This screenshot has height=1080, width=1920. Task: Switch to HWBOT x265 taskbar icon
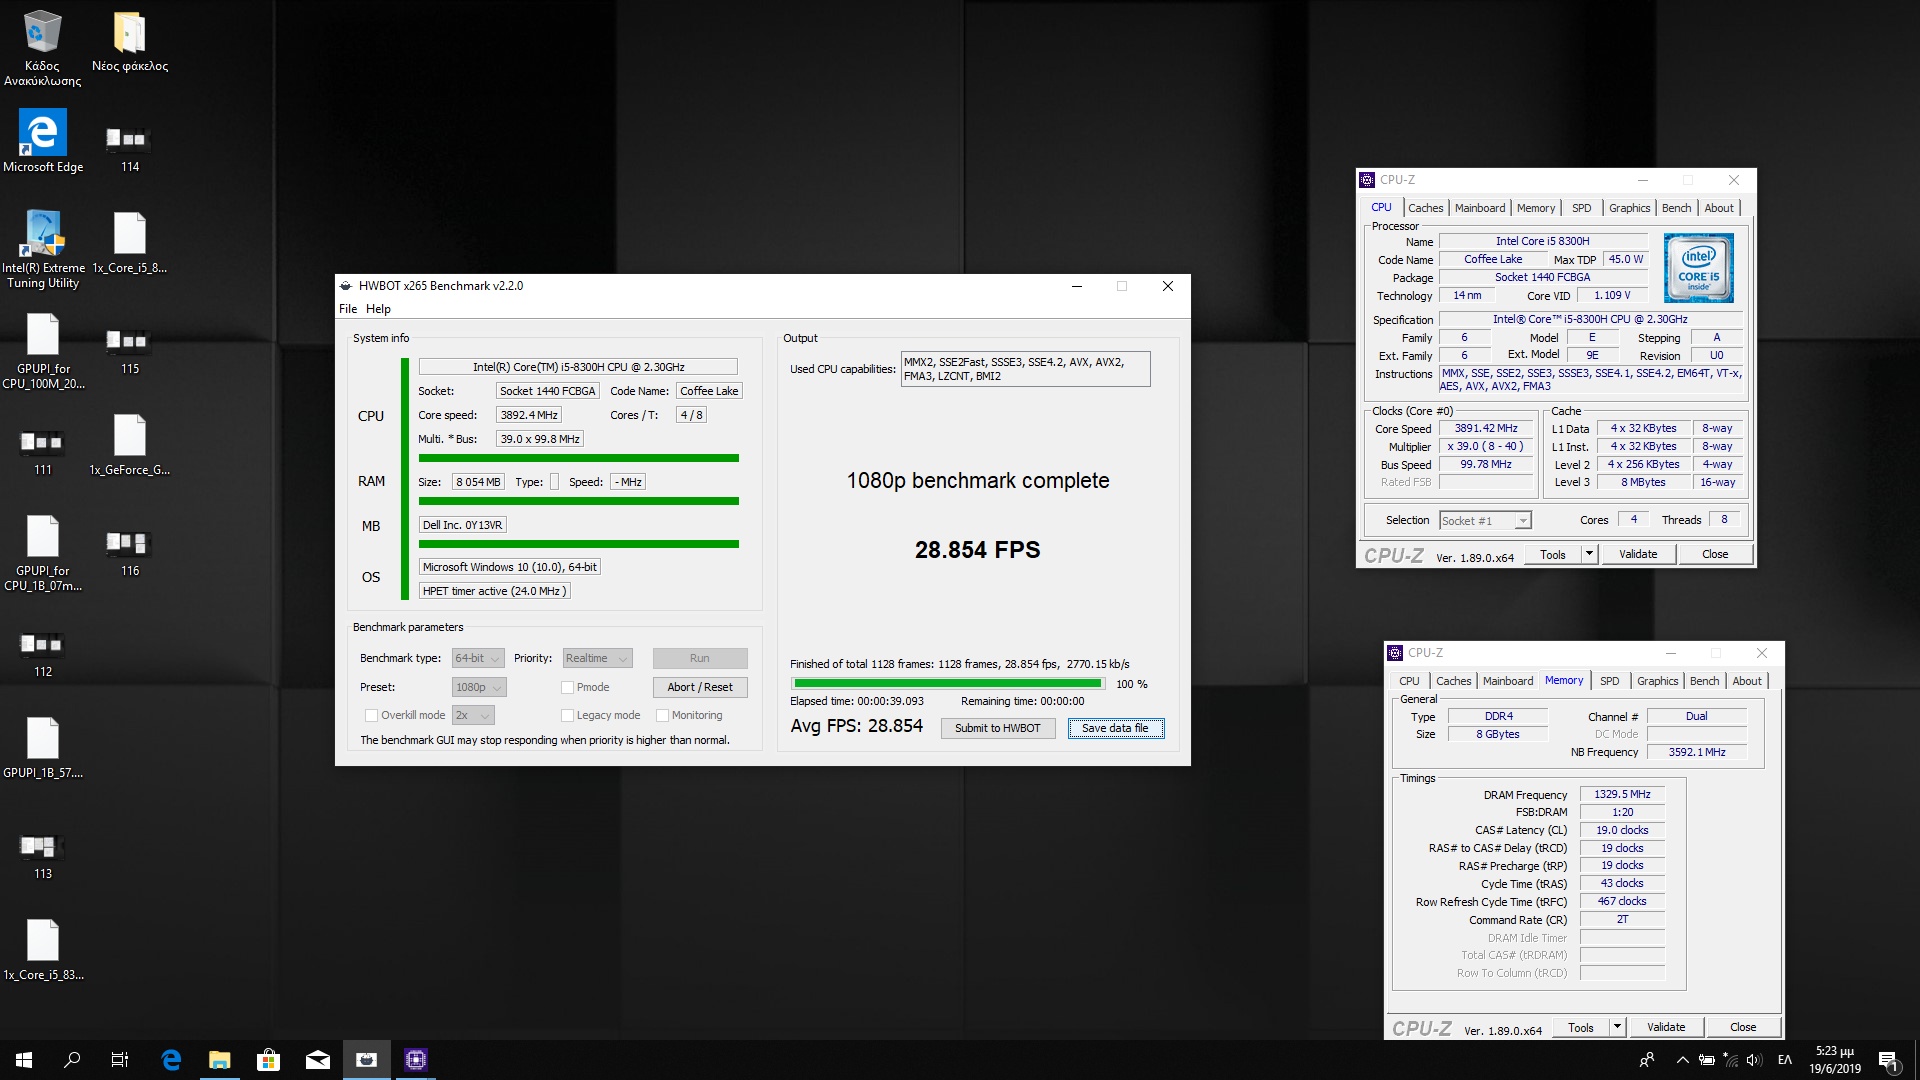point(367,1060)
